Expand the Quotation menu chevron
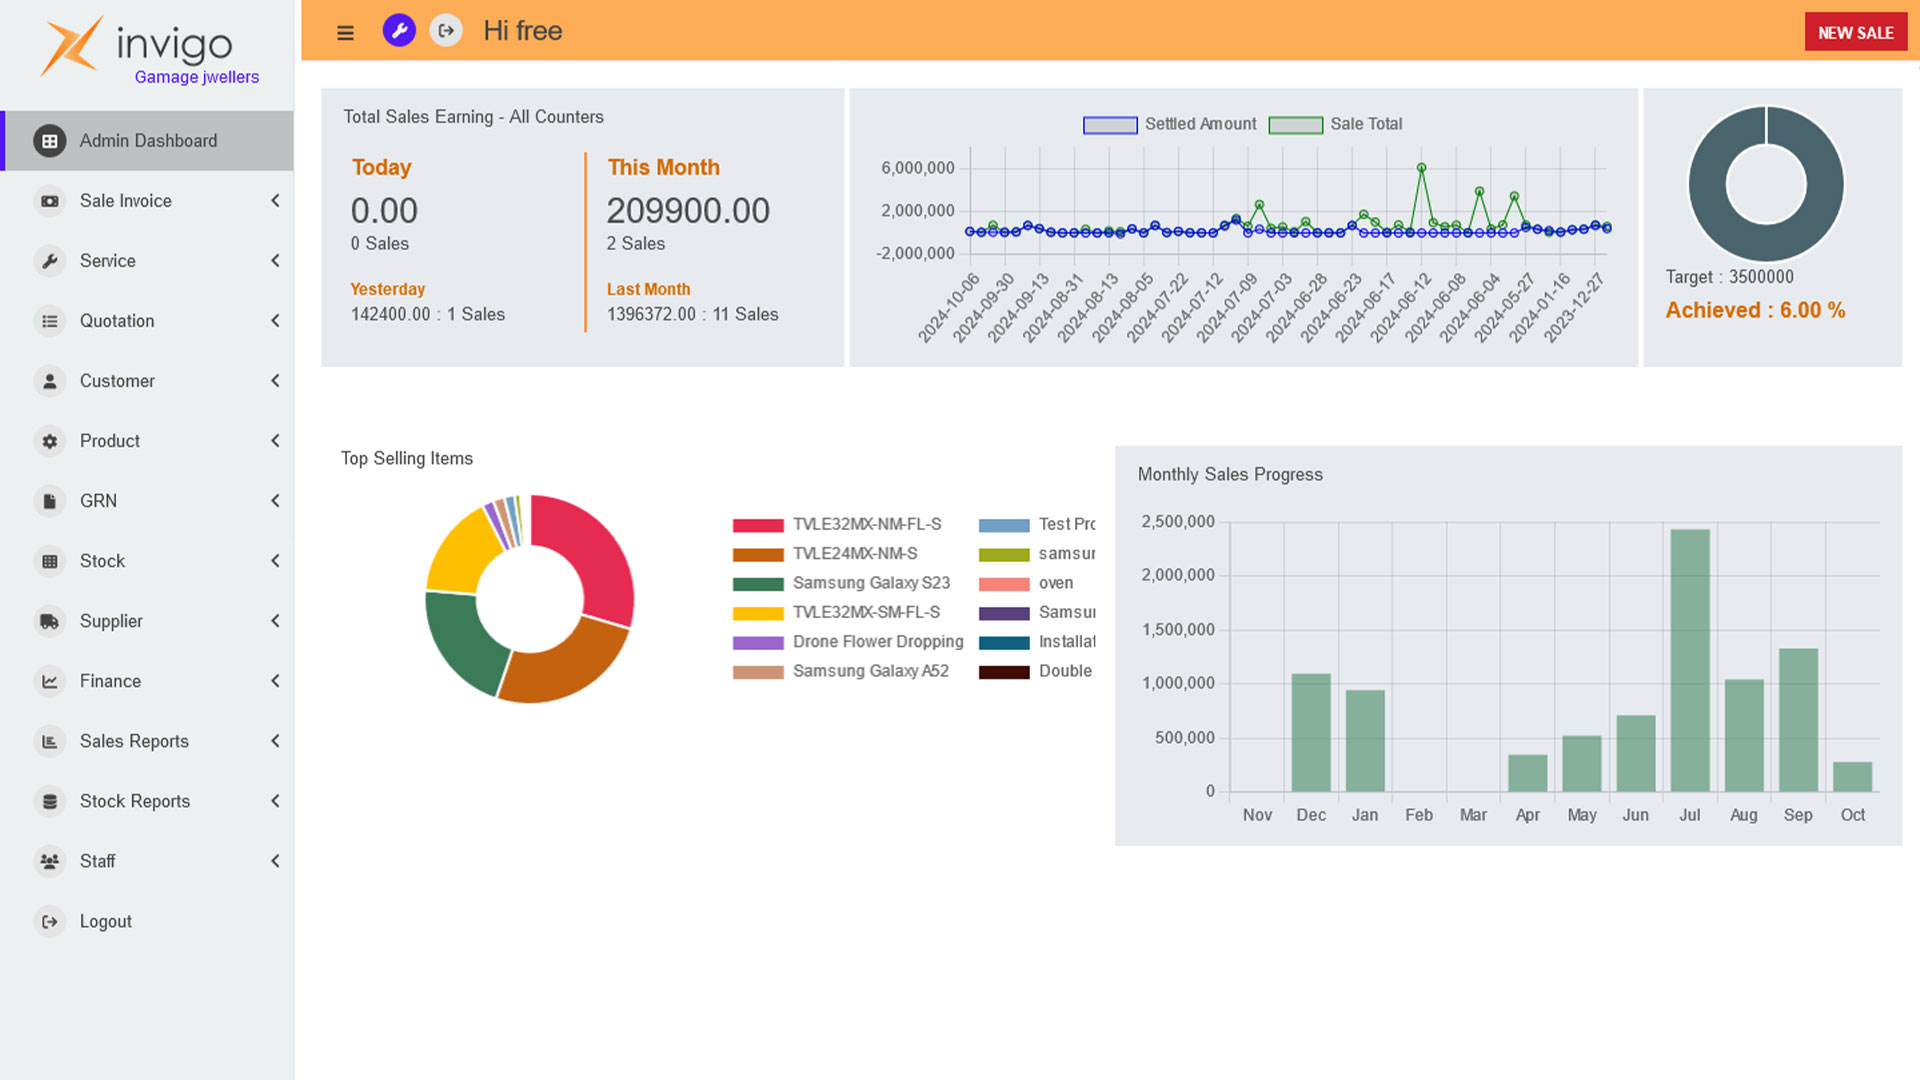Image resolution: width=1920 pixels, height=1080 pixels. 275,321
